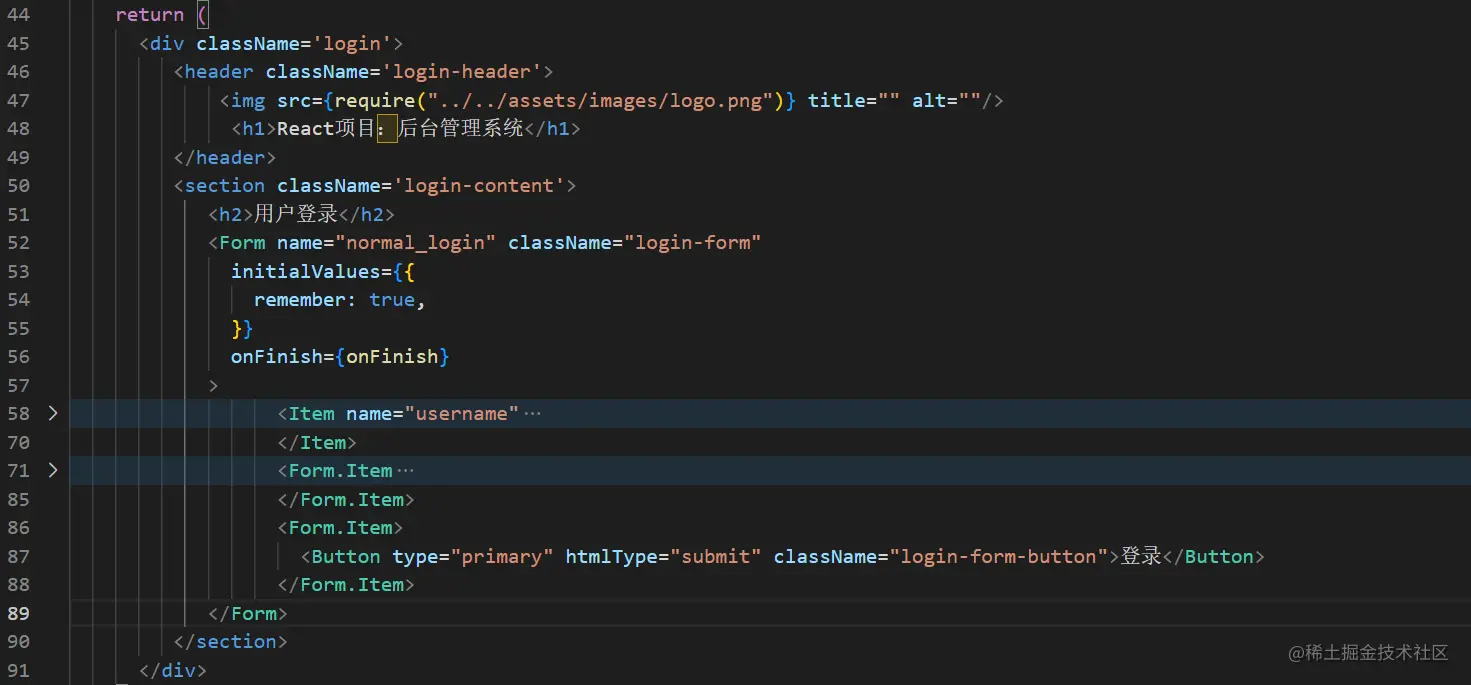The width and height of the screenshot is (1471, 685).
Task: Click "normal_login" string on line 52
Action: click(x=416, y=243)
